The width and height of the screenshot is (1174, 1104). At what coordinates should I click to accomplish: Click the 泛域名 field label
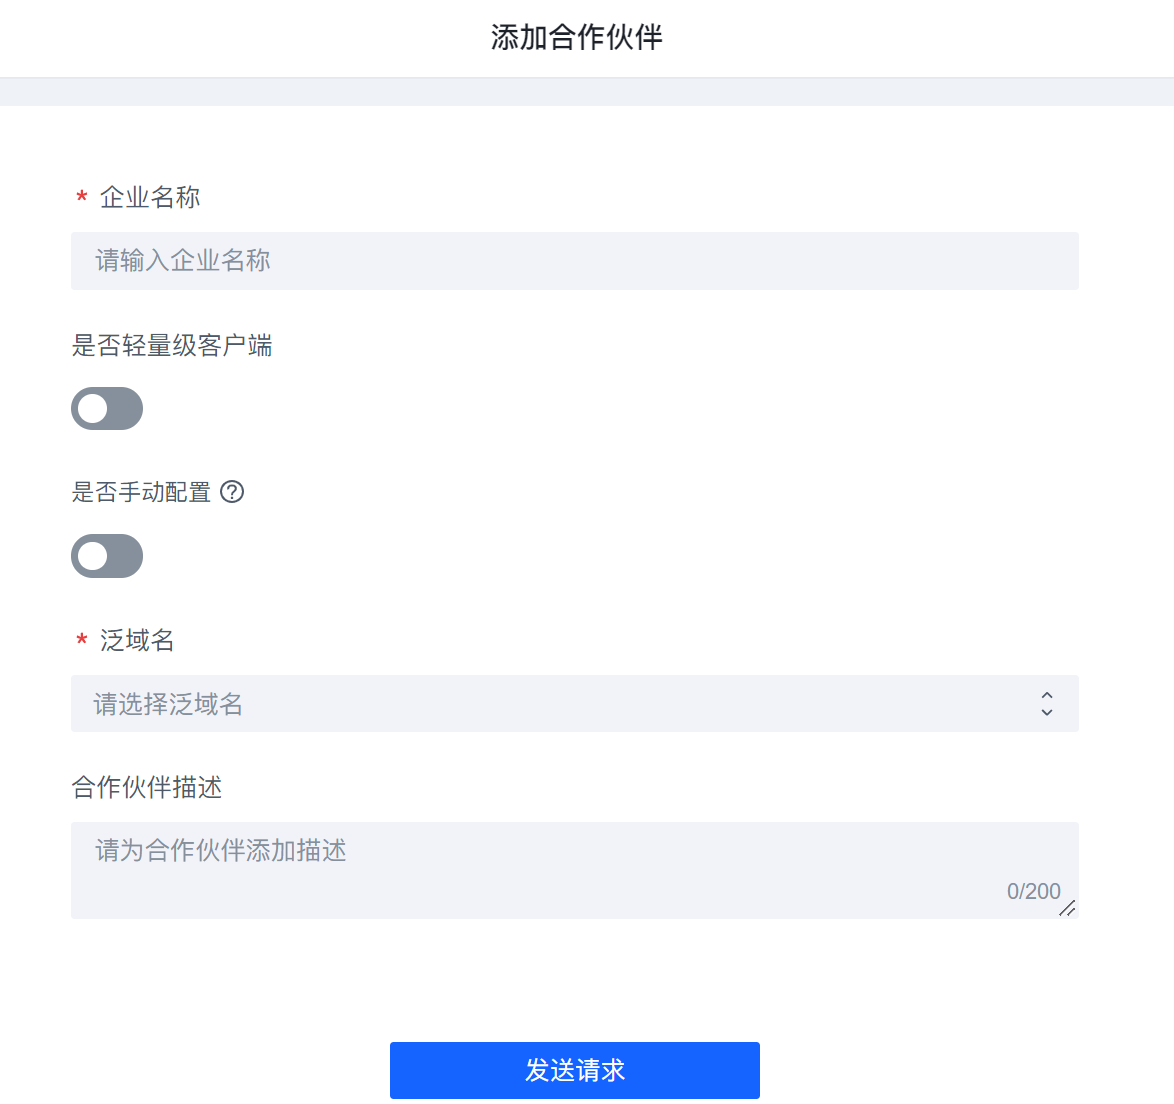(137, 641)
